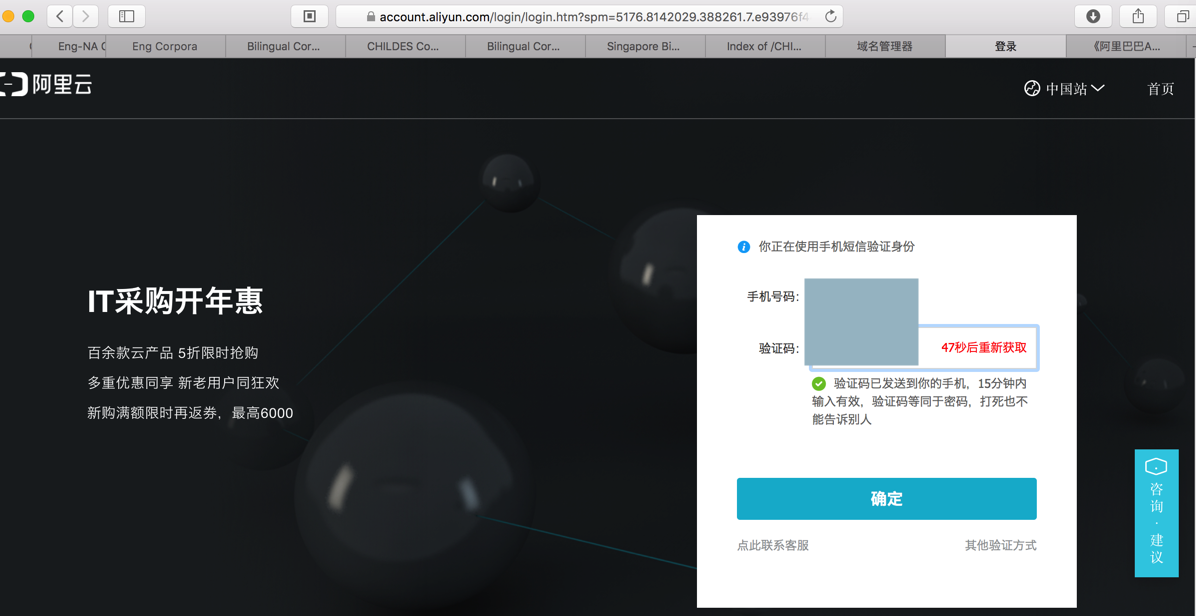Click 多重优惠同享 新老用户同狂欢 promo line
Viewport: 1196px width, 616px height.
[182, 383]
